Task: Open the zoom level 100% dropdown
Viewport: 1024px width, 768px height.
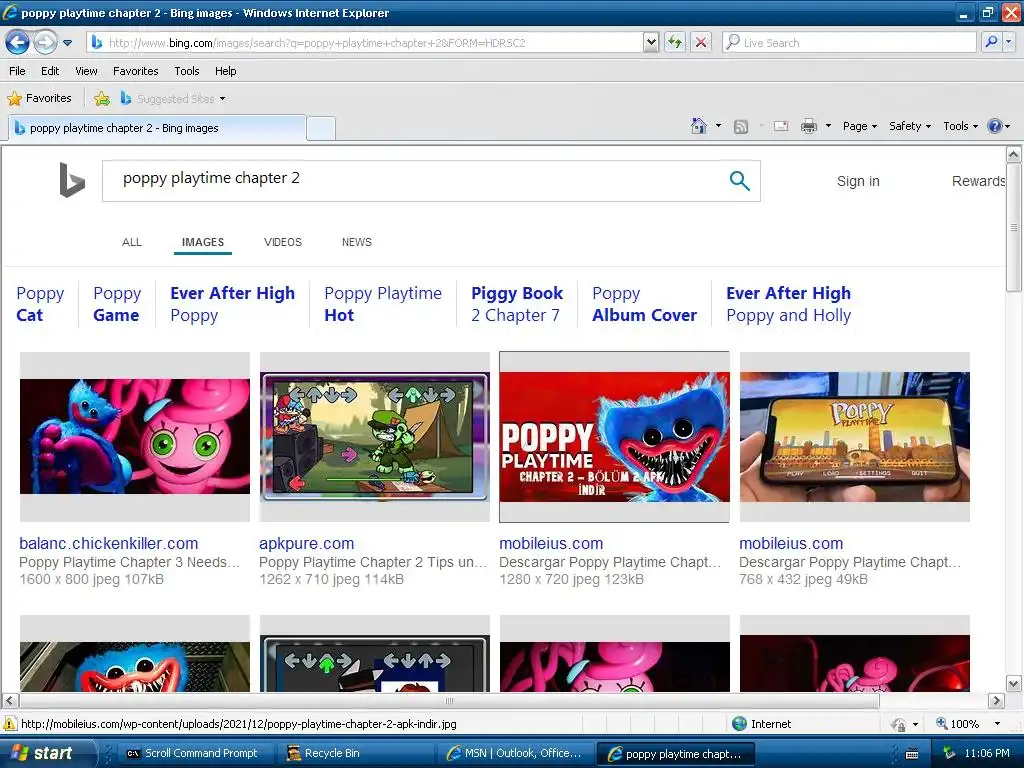Action: (997, 724)
